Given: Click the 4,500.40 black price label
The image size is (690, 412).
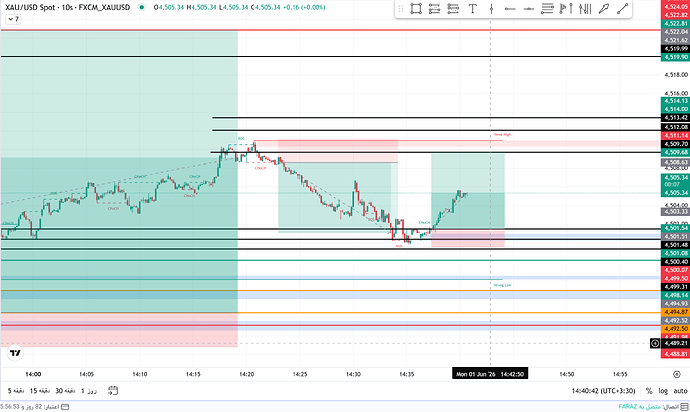Looking at the screenshot, I should pyautogui.click(x=675, y=261).
